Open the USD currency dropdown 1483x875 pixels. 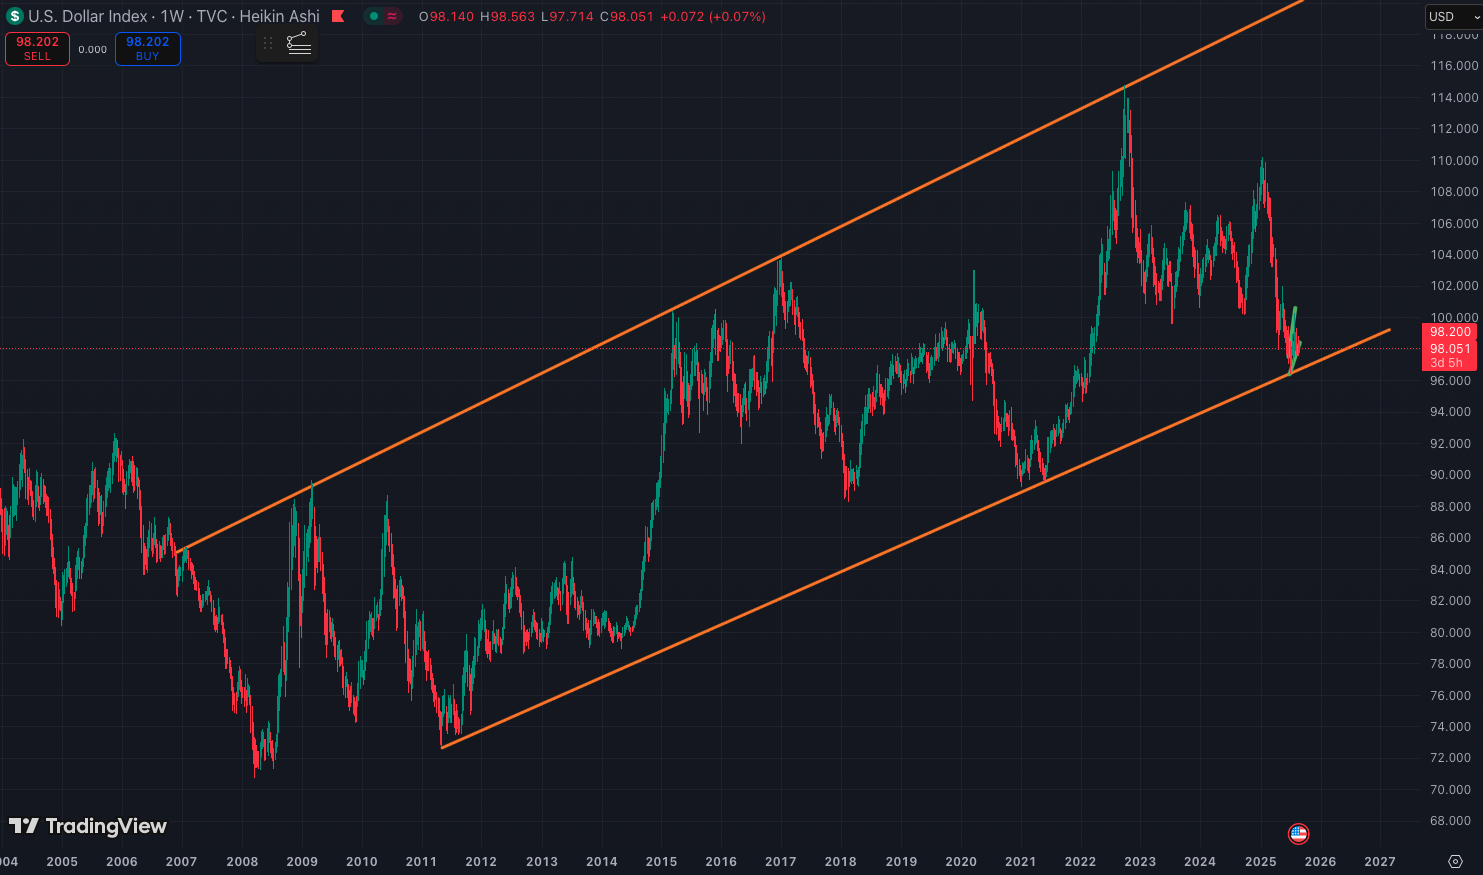tap(1451, 16)
